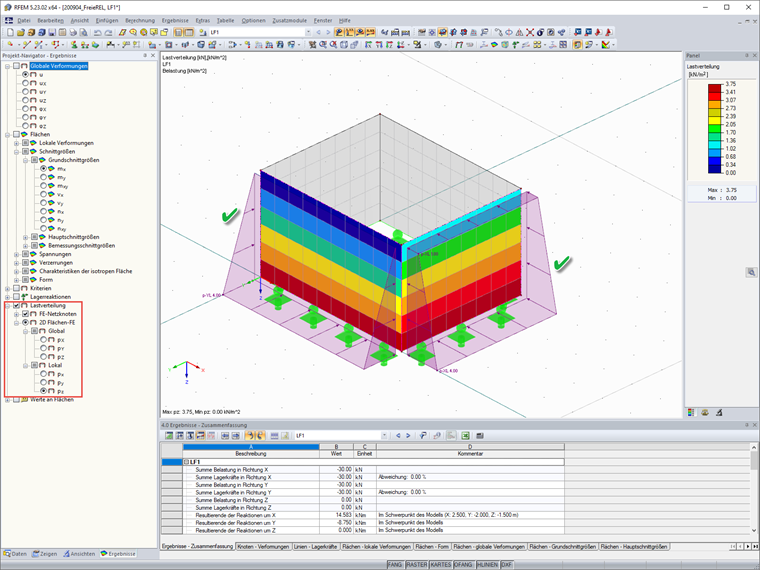Open a model with the folder icon

pos(20,32)
